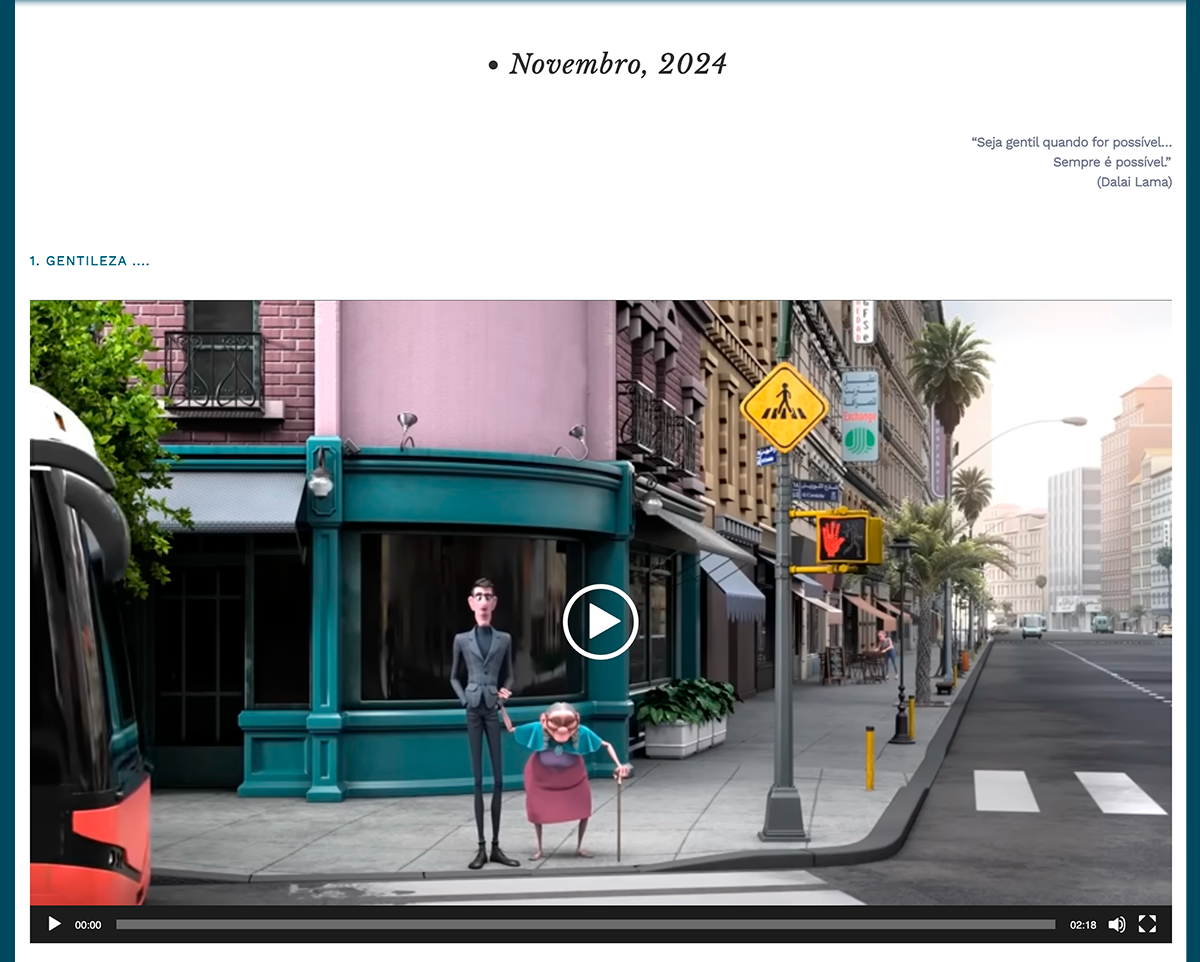
Task: Click the yellow pedestrian crossing sign
Action: [784, 406]
